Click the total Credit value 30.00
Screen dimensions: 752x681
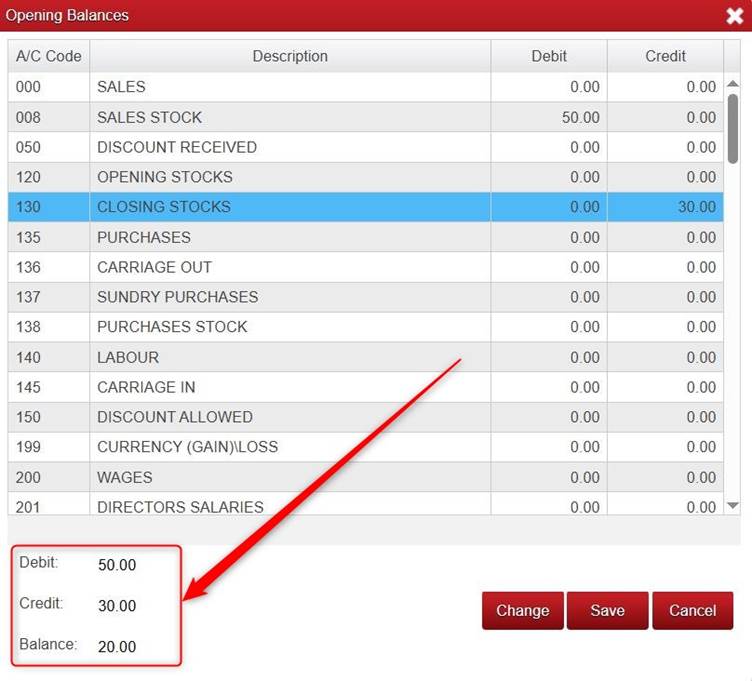click(117, 606)
